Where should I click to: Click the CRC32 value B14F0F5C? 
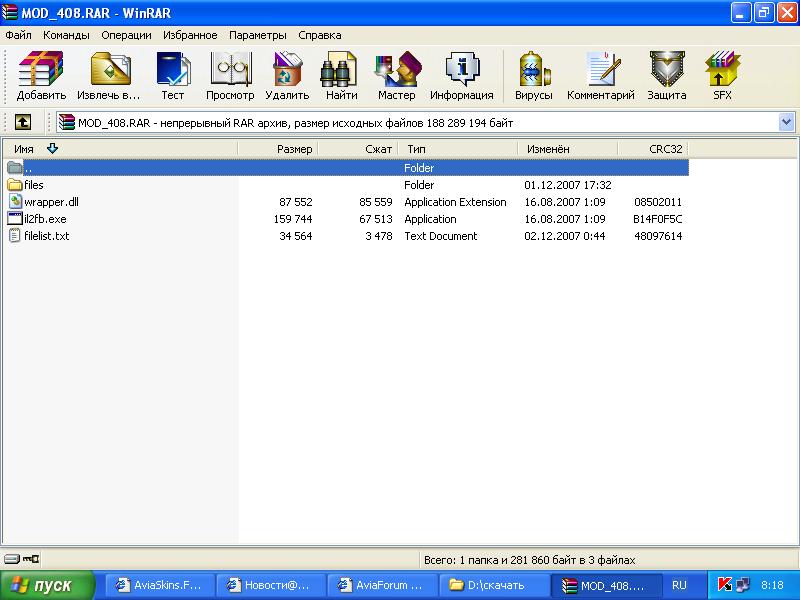point(658,219)
